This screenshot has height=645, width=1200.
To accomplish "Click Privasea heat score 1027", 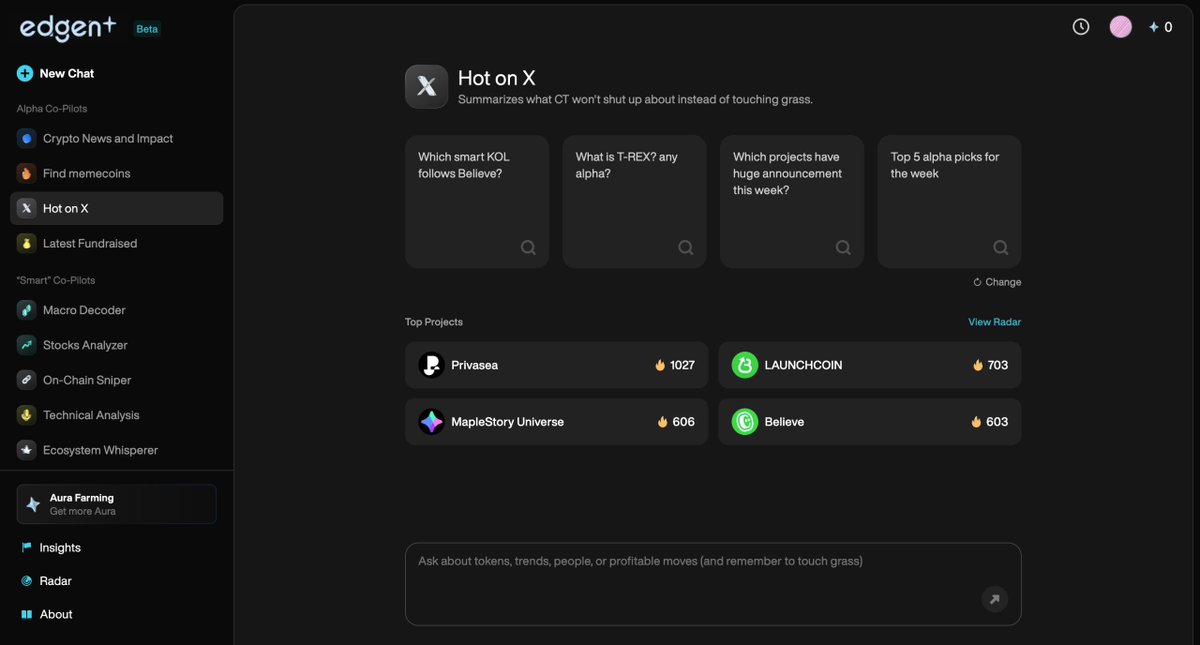I will coord(675,365).
